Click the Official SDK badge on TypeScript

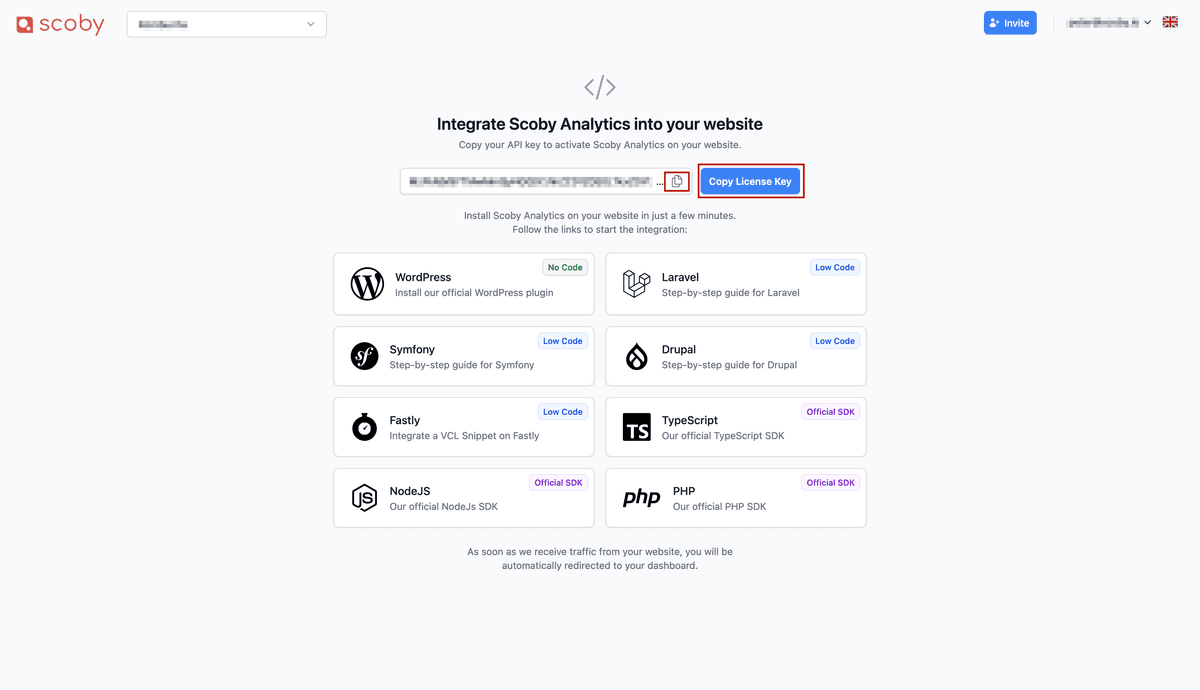click(830, 412)
